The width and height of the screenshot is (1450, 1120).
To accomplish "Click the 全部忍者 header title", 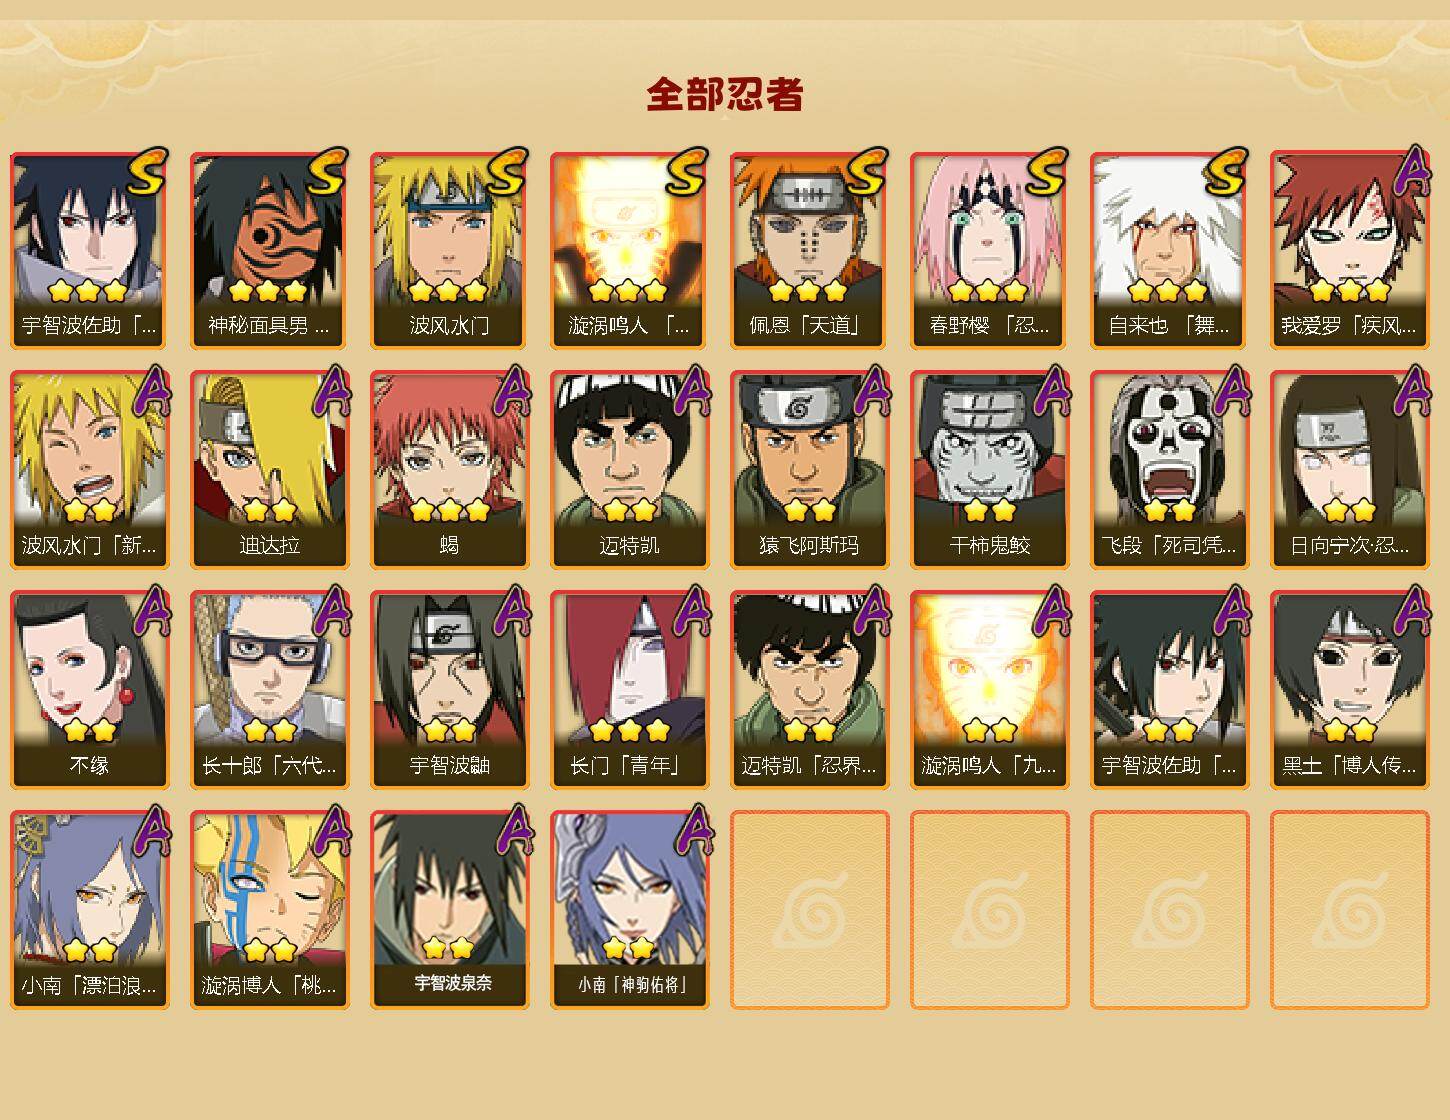I will (x=725, y=94).
